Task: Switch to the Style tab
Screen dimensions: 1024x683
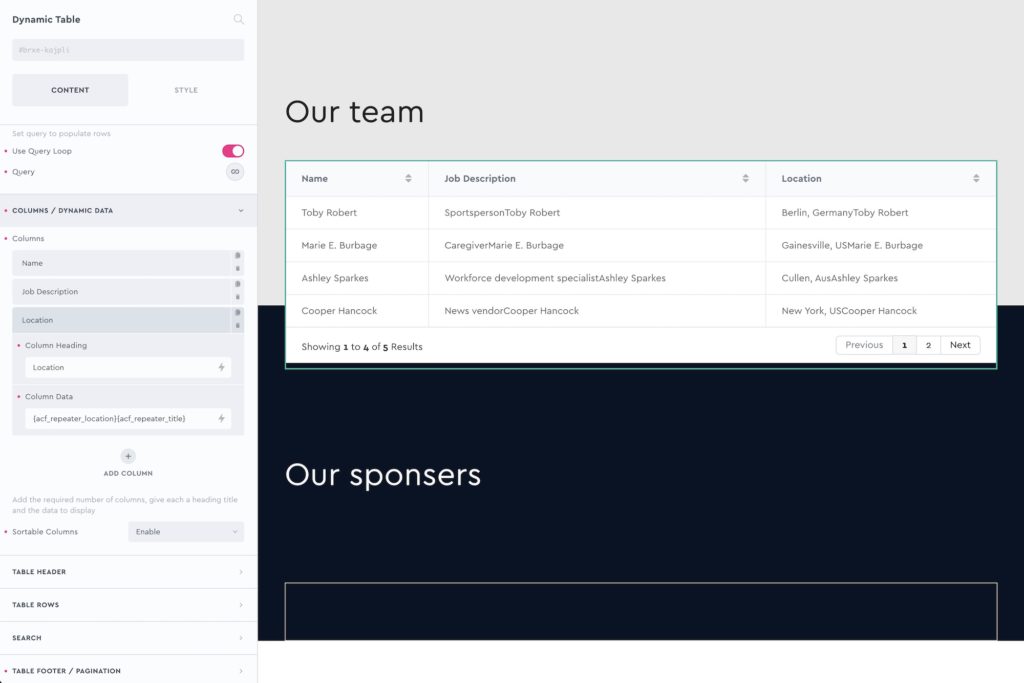Action: coord(186,90)
